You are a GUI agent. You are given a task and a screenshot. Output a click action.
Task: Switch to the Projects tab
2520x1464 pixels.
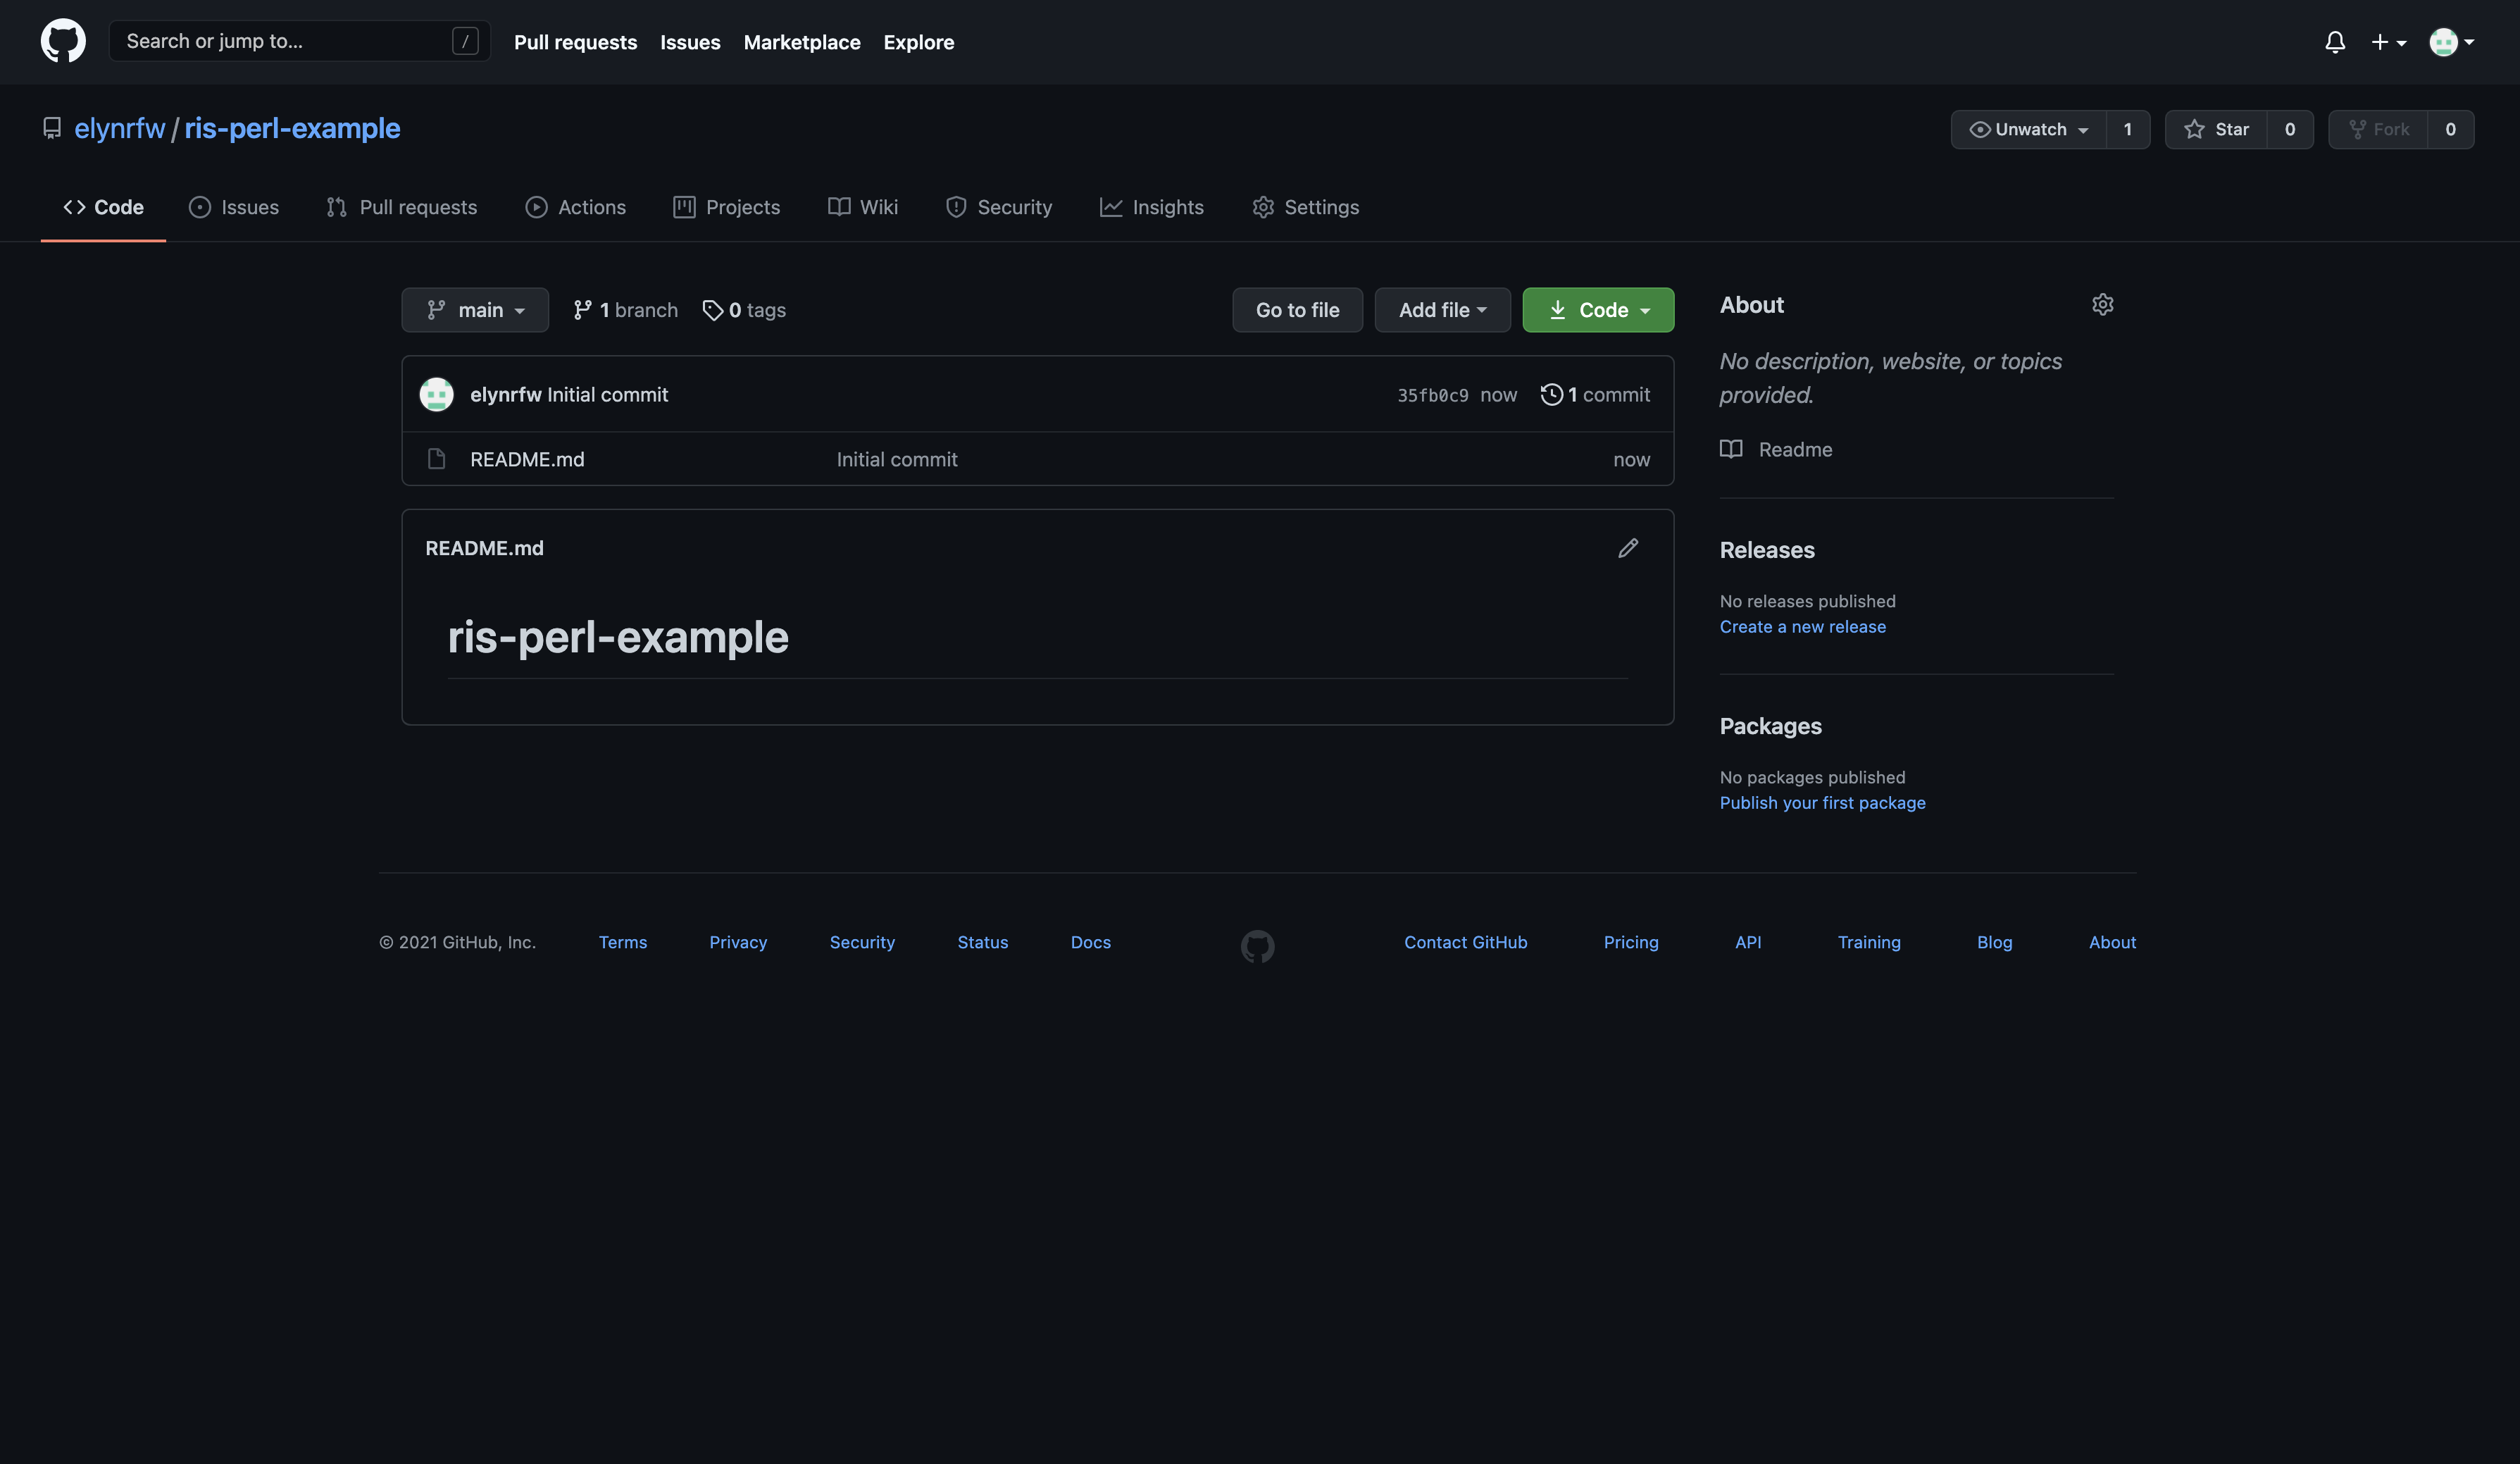tap(726, 207)
